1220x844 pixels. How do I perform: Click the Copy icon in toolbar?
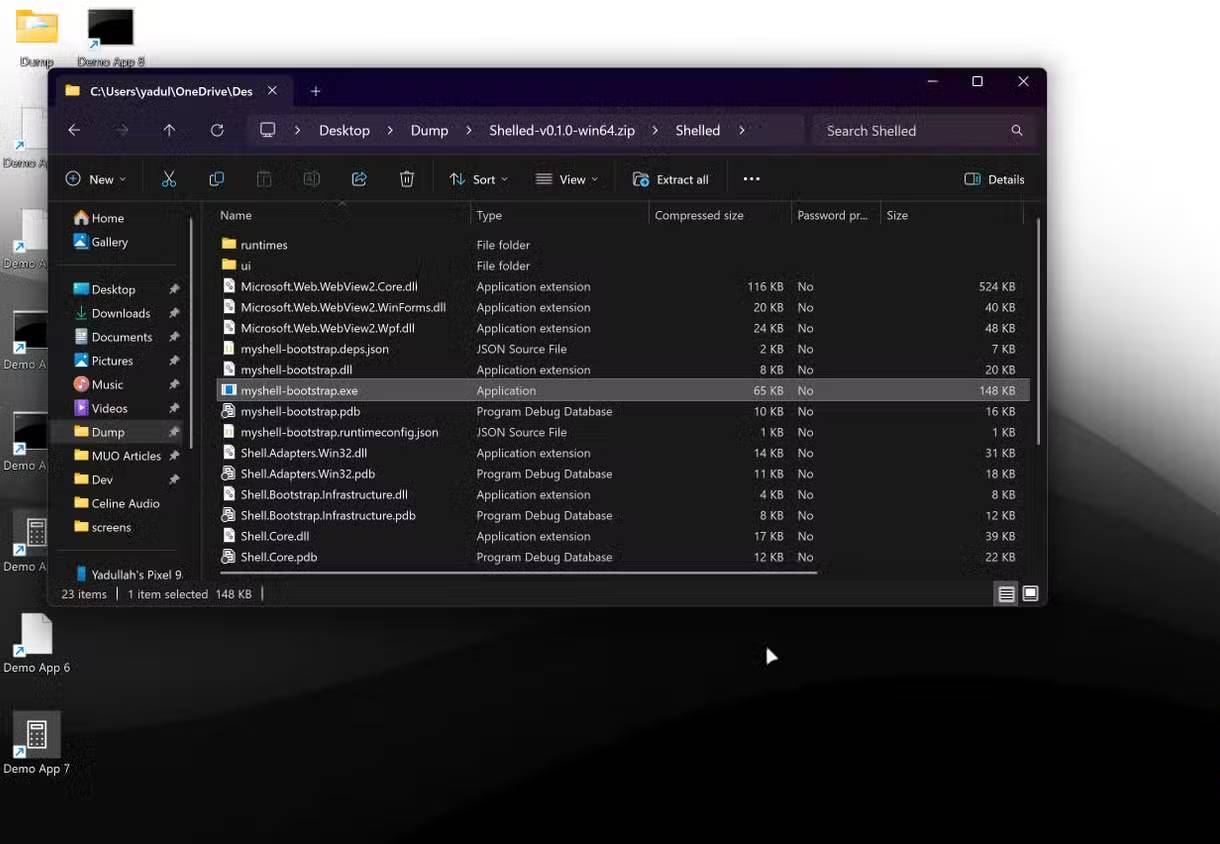tap(216, 179)
